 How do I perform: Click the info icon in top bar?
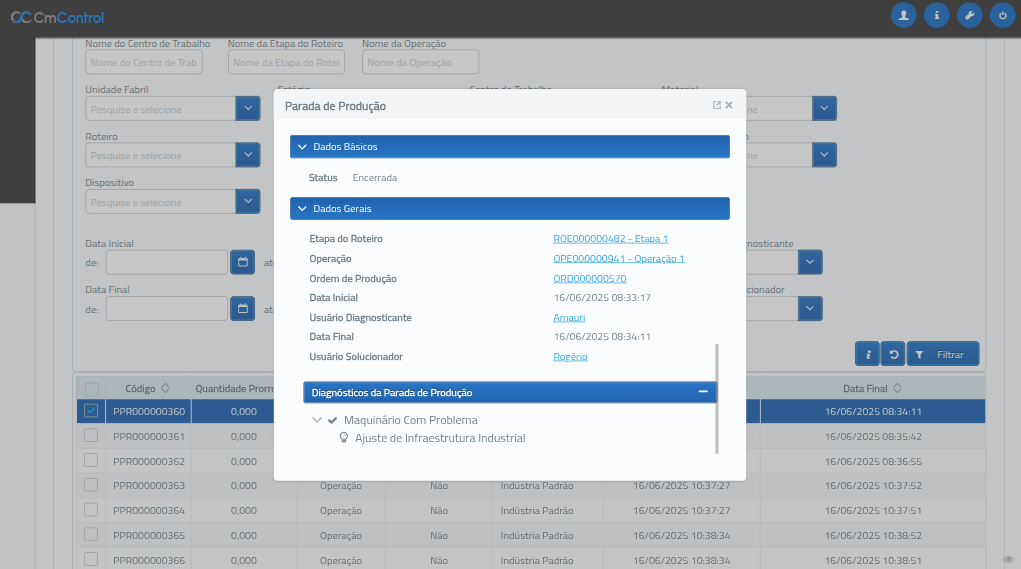[936, 16]
